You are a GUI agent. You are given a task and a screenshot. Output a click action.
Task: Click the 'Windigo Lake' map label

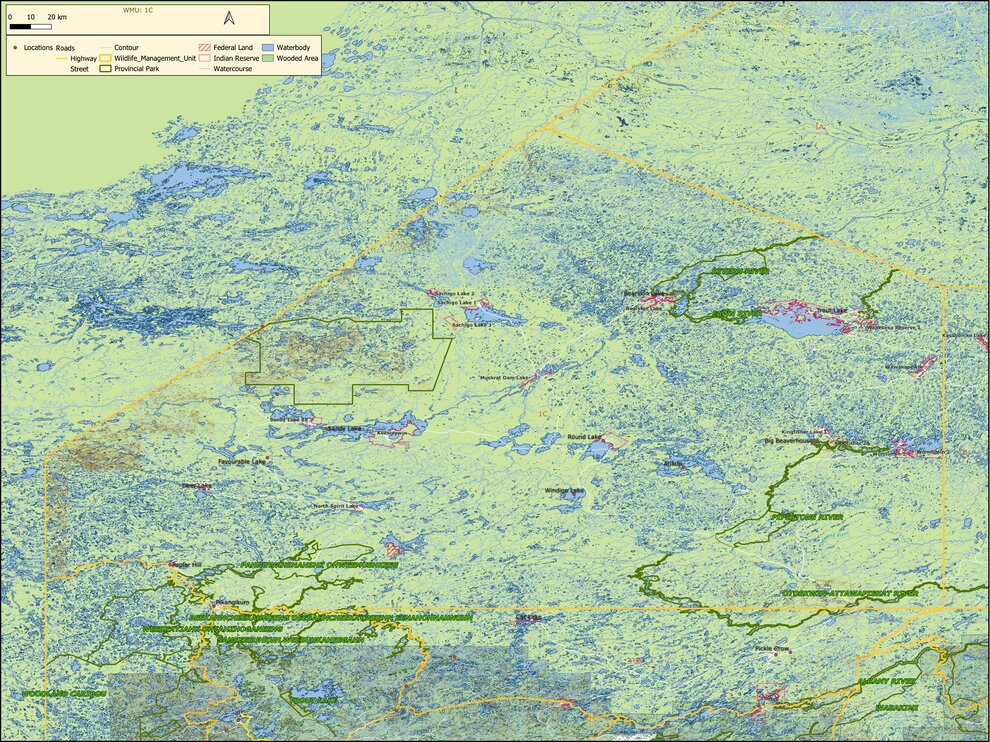pos(564,491)
